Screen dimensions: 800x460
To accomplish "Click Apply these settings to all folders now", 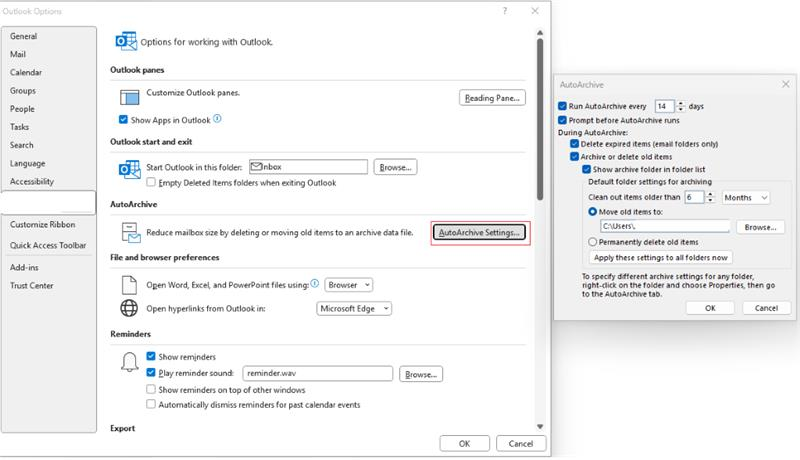I will pyautogui.click(x=661, y=258).
